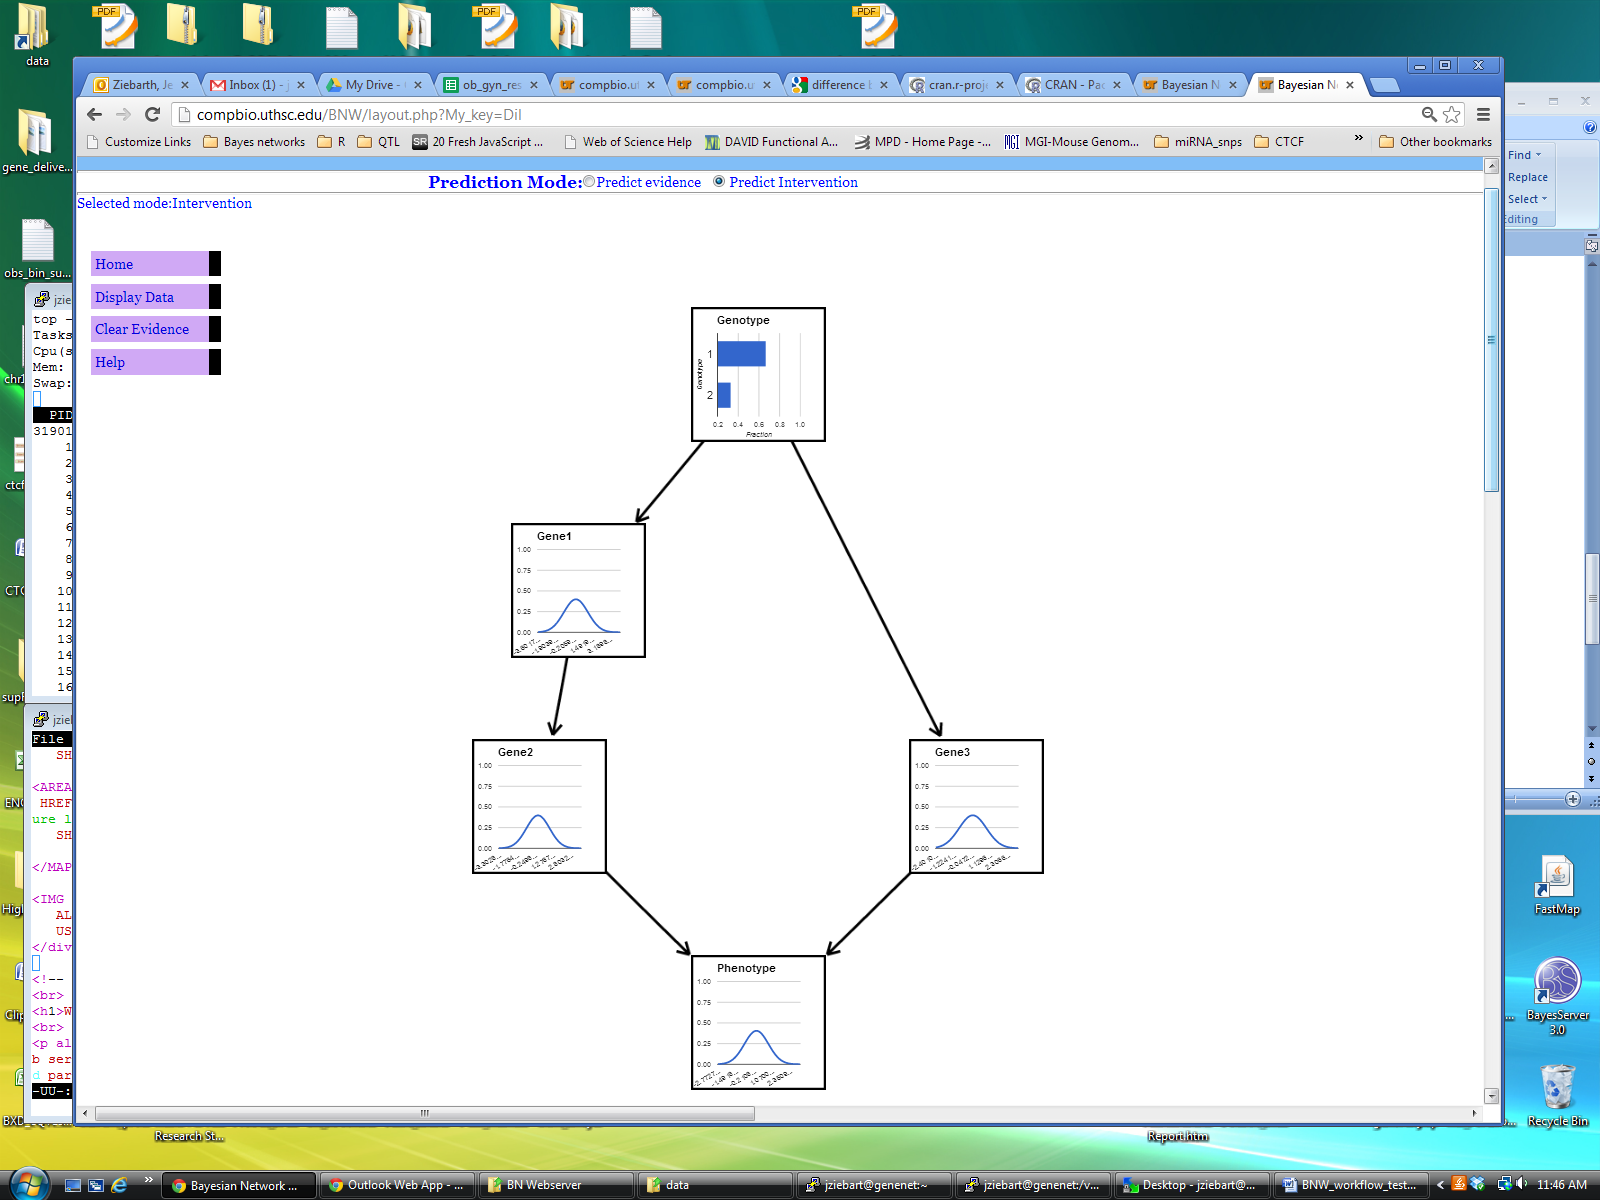Close the My Drive tab

pyautogui.click(x=418, y=85)
